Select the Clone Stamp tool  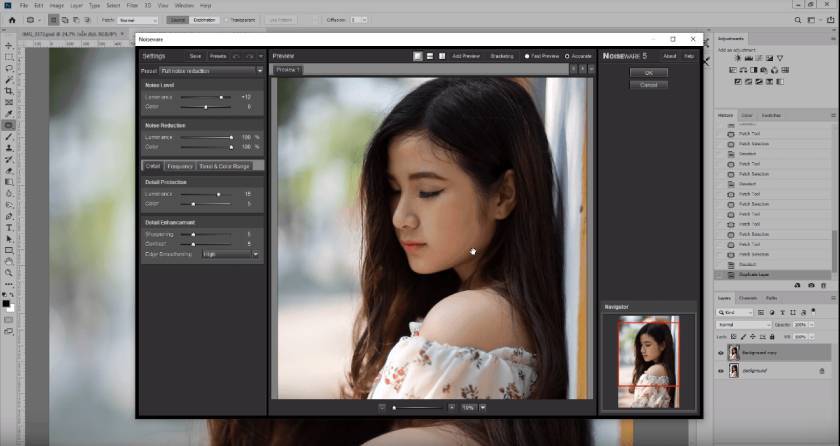click(x=9, y=148)
